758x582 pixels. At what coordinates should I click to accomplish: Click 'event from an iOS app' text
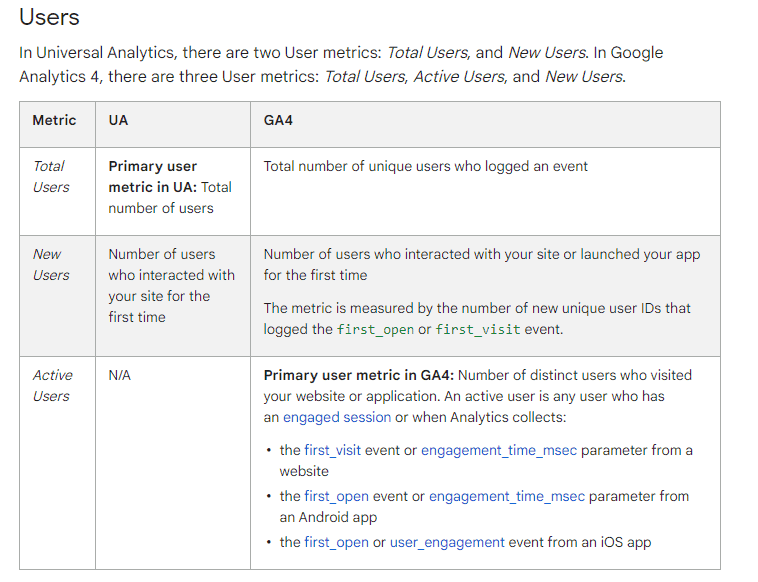pyautogui.click(x=580, y=542)
